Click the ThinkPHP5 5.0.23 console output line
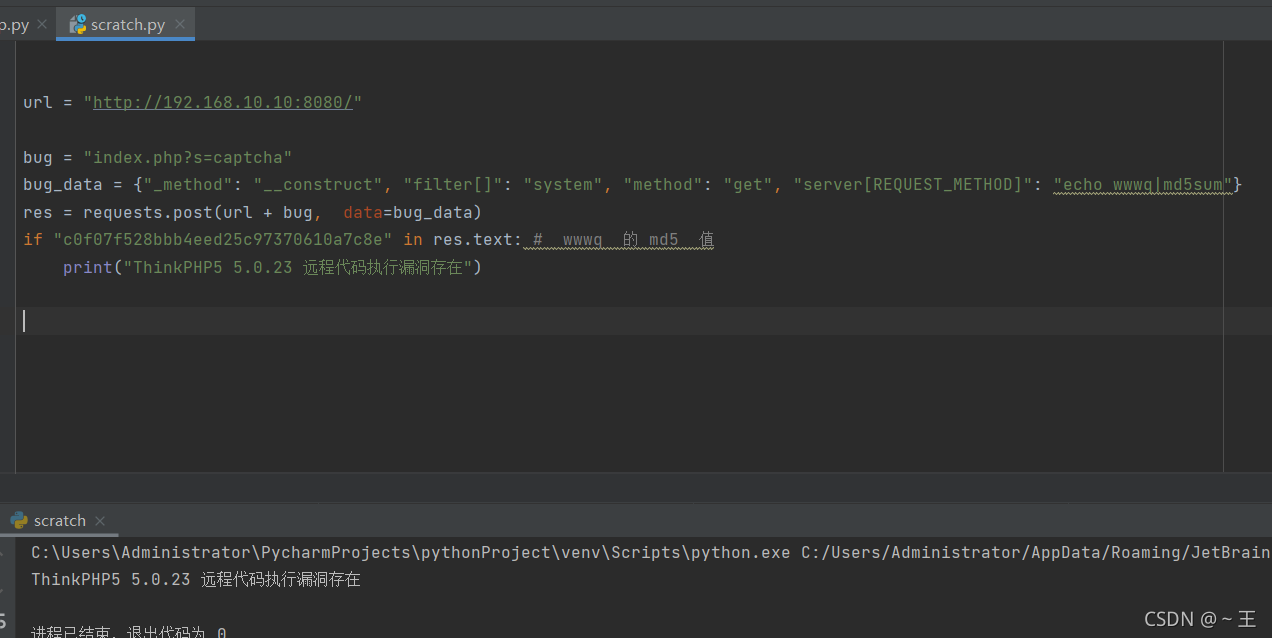Screen dimensions: 1272x638 point(196,579)
